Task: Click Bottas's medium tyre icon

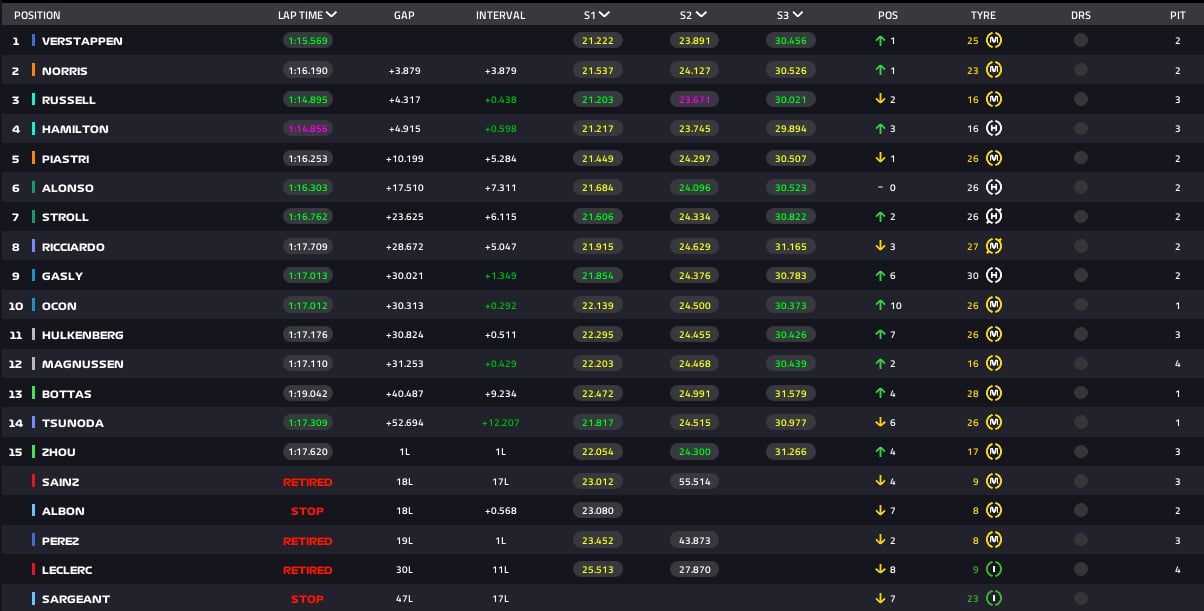Action: coord(994,394)
